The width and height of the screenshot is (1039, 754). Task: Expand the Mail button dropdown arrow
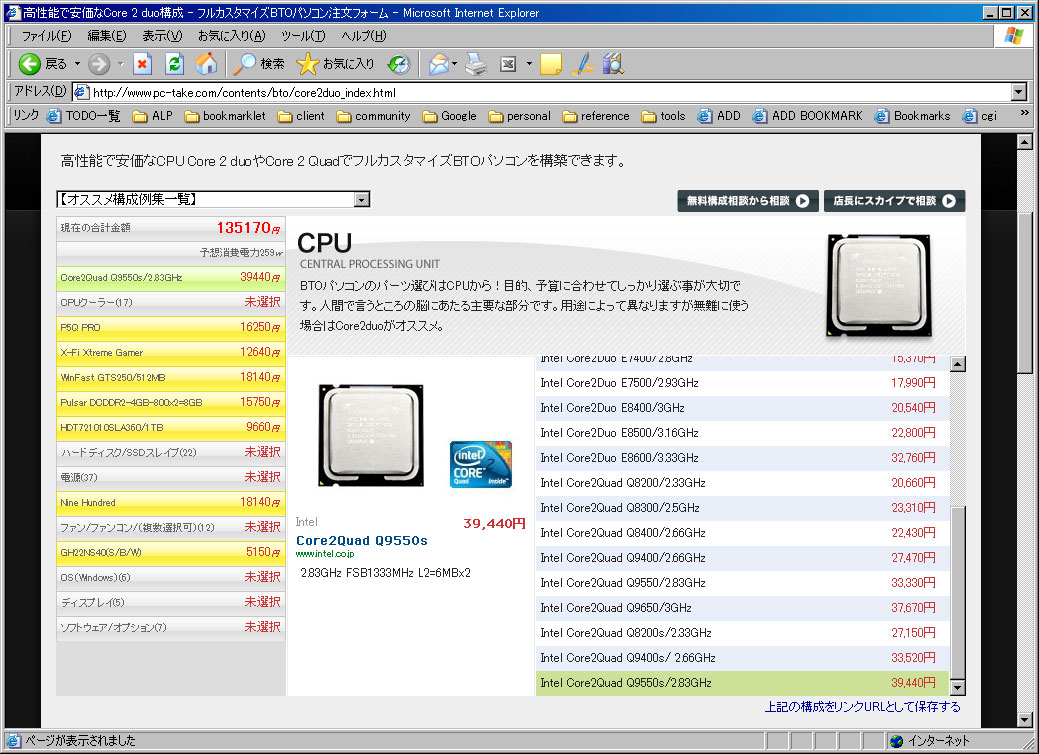pyautogui.click(x=455, y=64)
